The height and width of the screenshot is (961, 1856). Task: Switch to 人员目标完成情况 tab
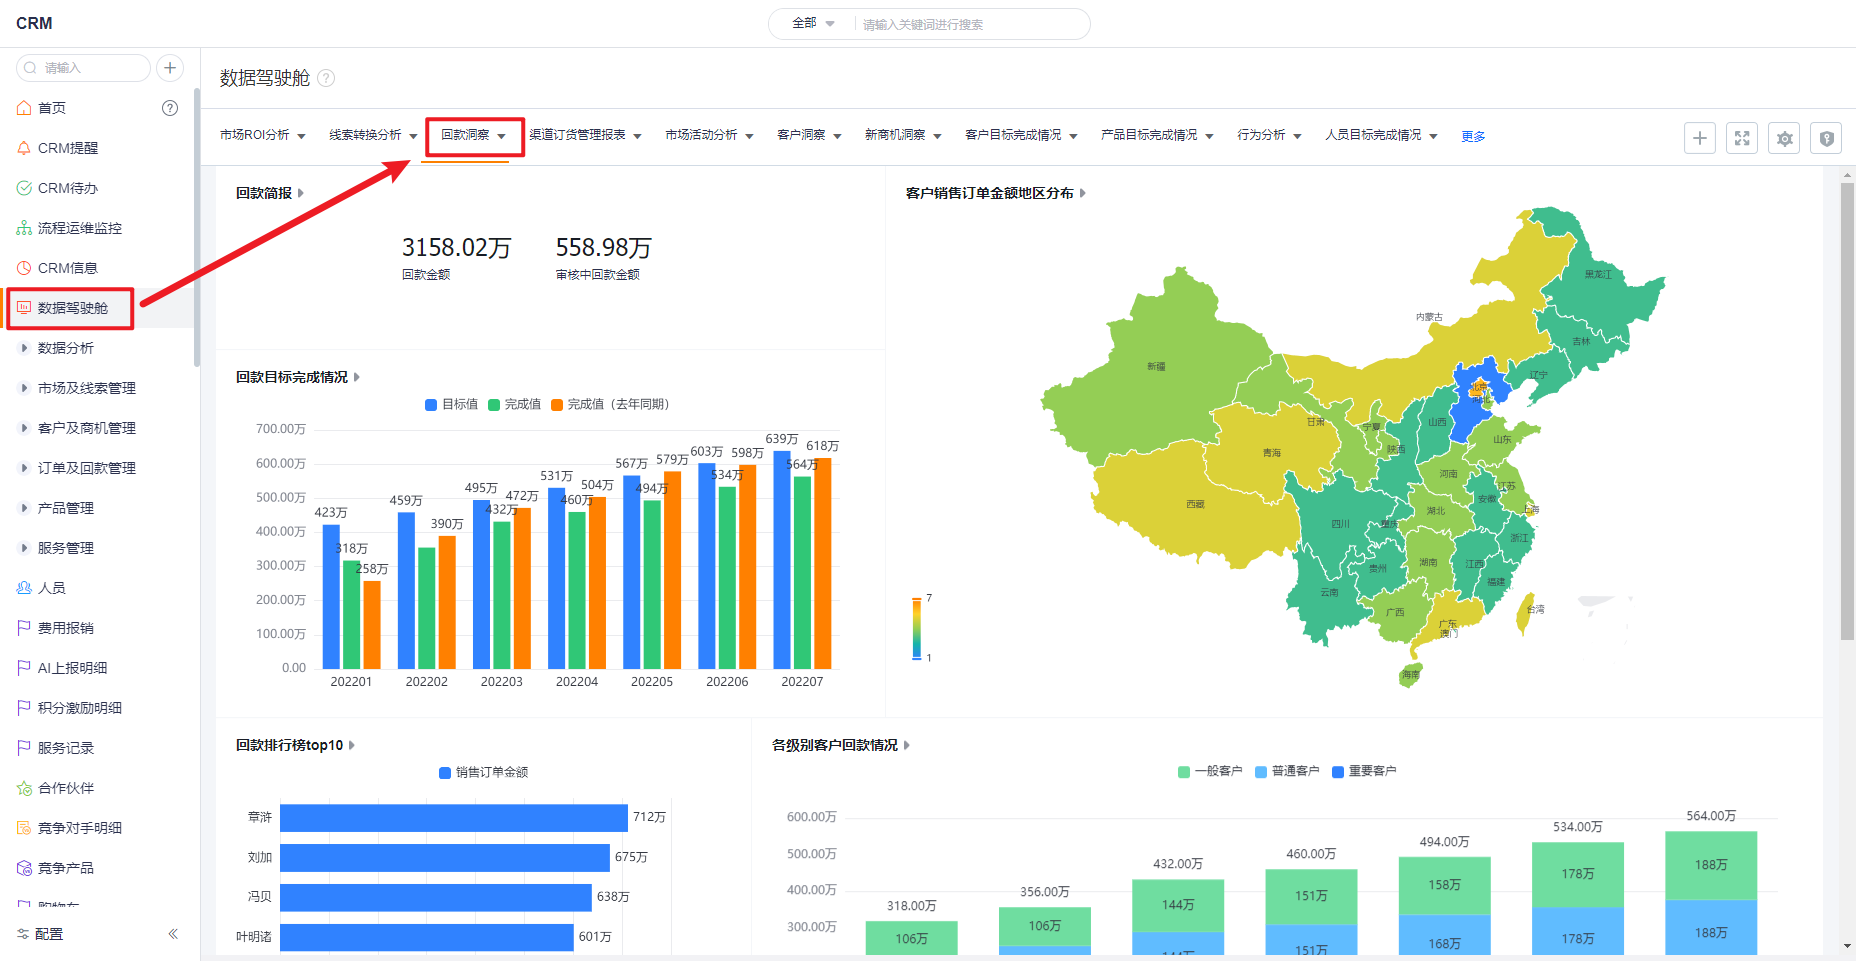[x=1373, y=135]
